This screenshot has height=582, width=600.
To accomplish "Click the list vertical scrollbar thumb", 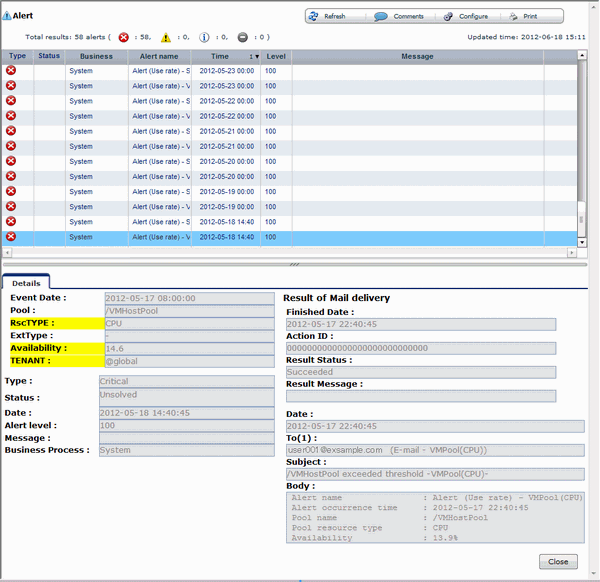I will point(582,219).
